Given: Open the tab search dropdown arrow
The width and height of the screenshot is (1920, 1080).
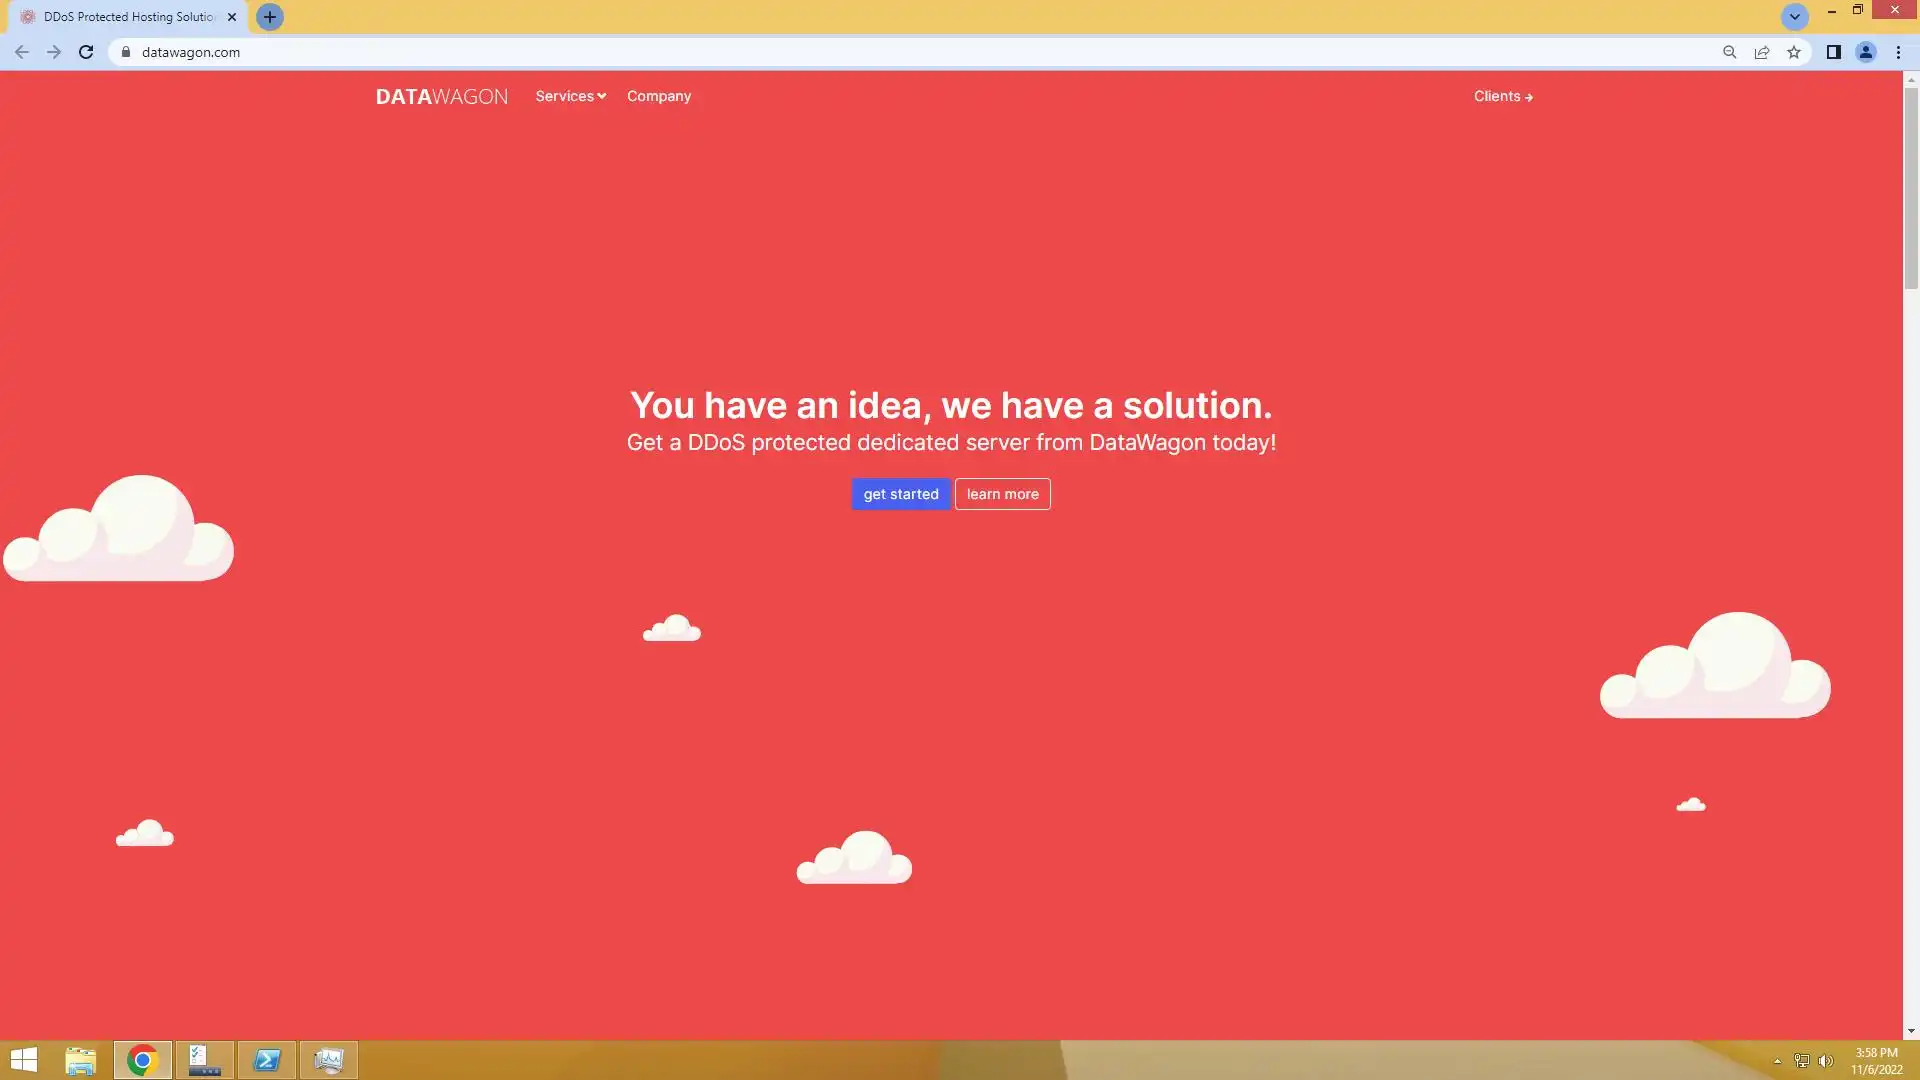Looking at the screenshot, I should tap(1794, 17).
